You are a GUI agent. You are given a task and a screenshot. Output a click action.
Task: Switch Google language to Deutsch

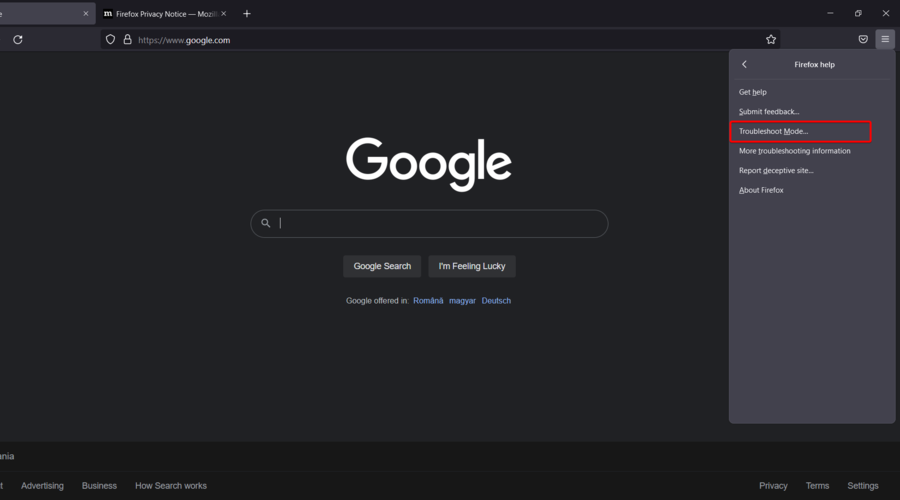point(496,301)
